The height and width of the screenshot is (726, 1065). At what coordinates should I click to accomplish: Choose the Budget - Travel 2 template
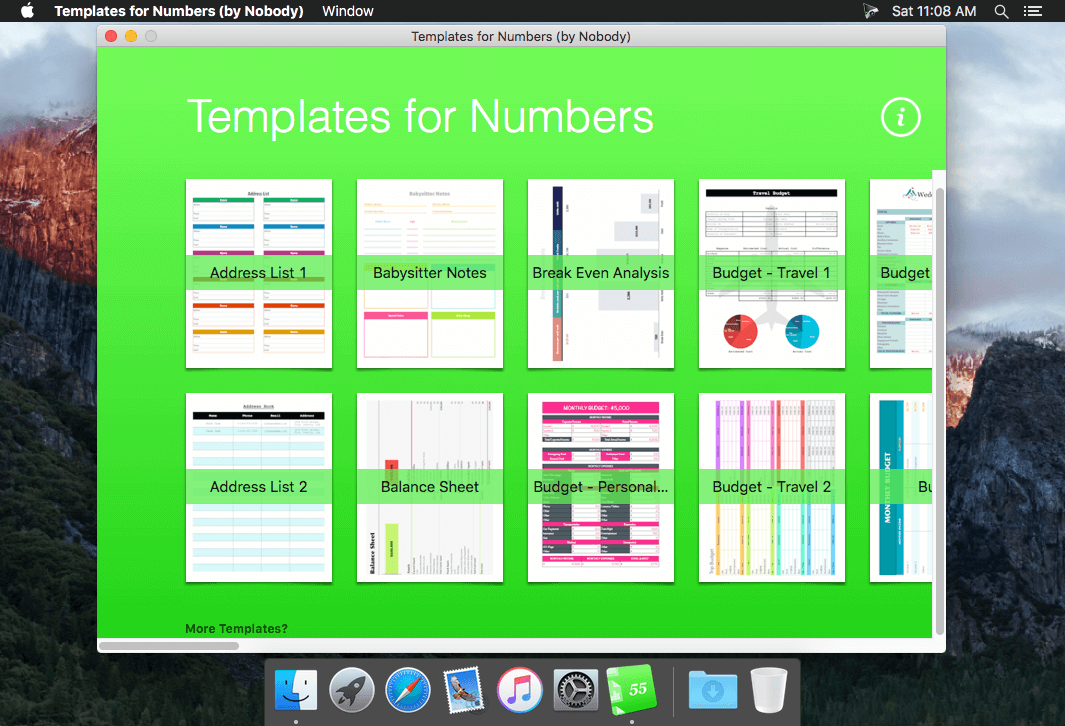[772, 488]
